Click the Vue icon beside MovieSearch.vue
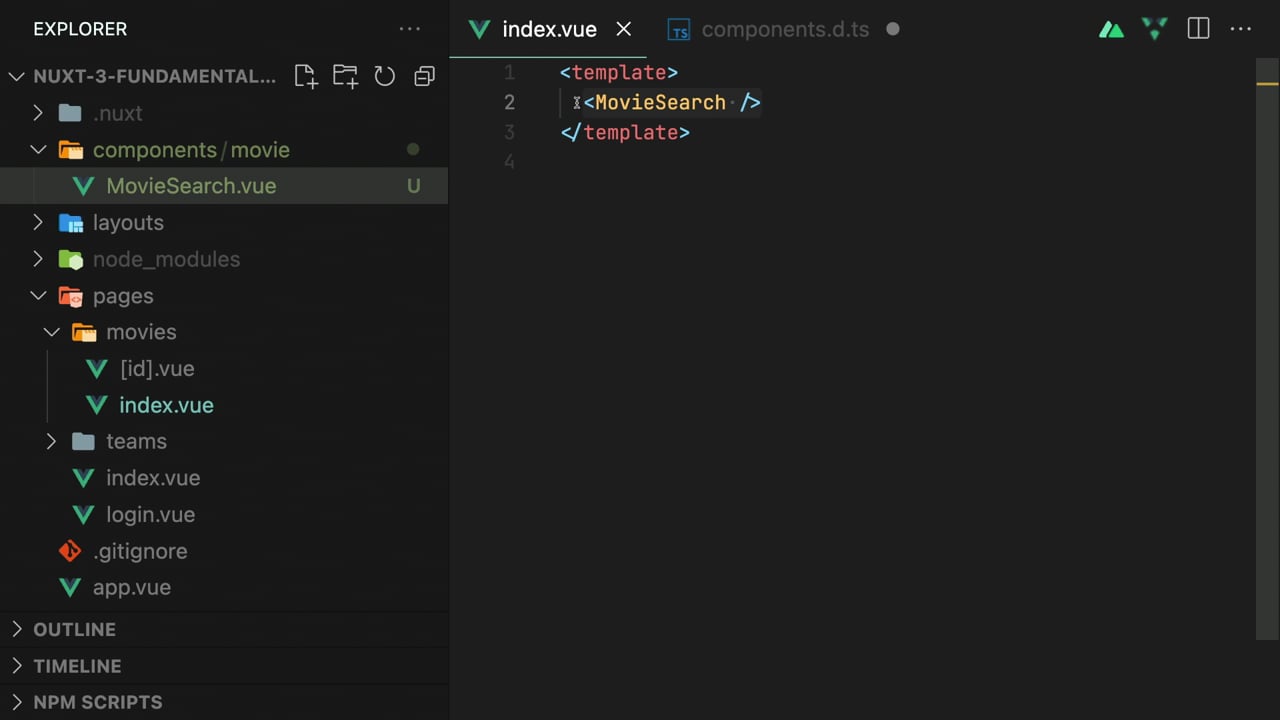The height and width of the screenshot is (720, 1280). 84,187
